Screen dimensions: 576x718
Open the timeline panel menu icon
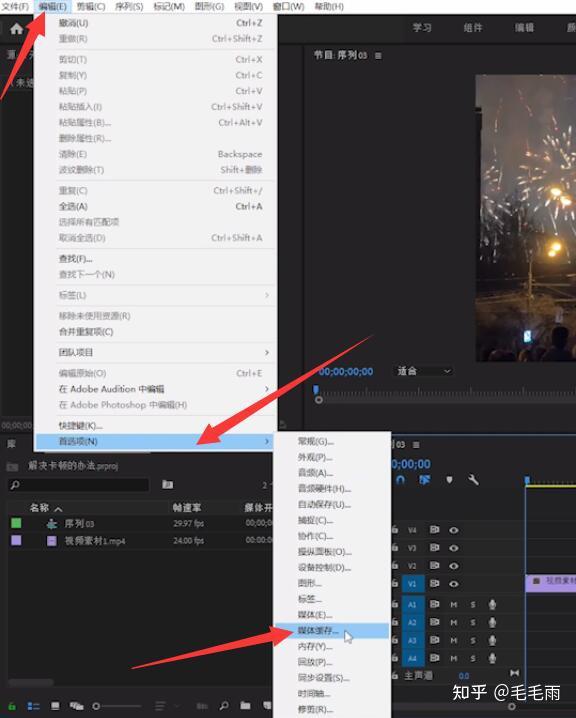[x=416, y=445]
